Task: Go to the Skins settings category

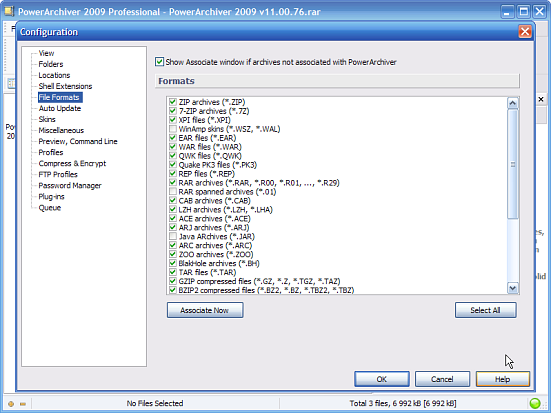Action: pyautogui.click(x=47, y=119)
